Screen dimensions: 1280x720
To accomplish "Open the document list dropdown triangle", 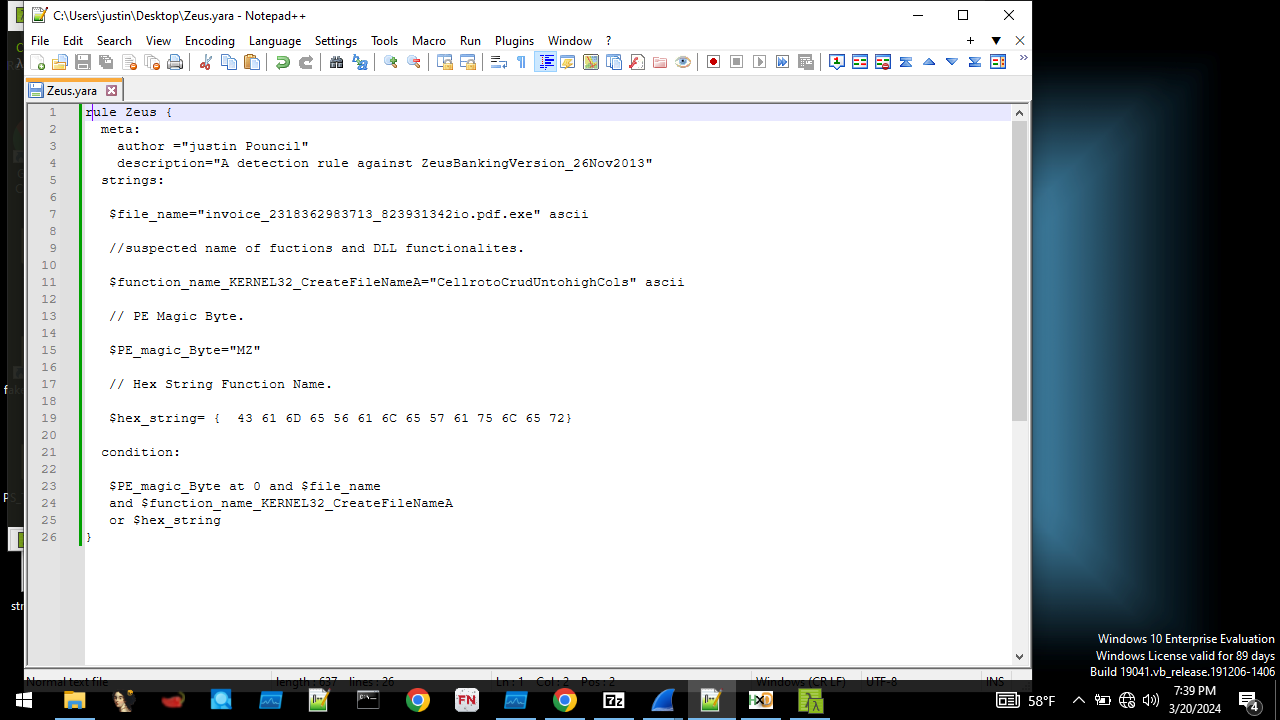I will [x=996, y=41].
